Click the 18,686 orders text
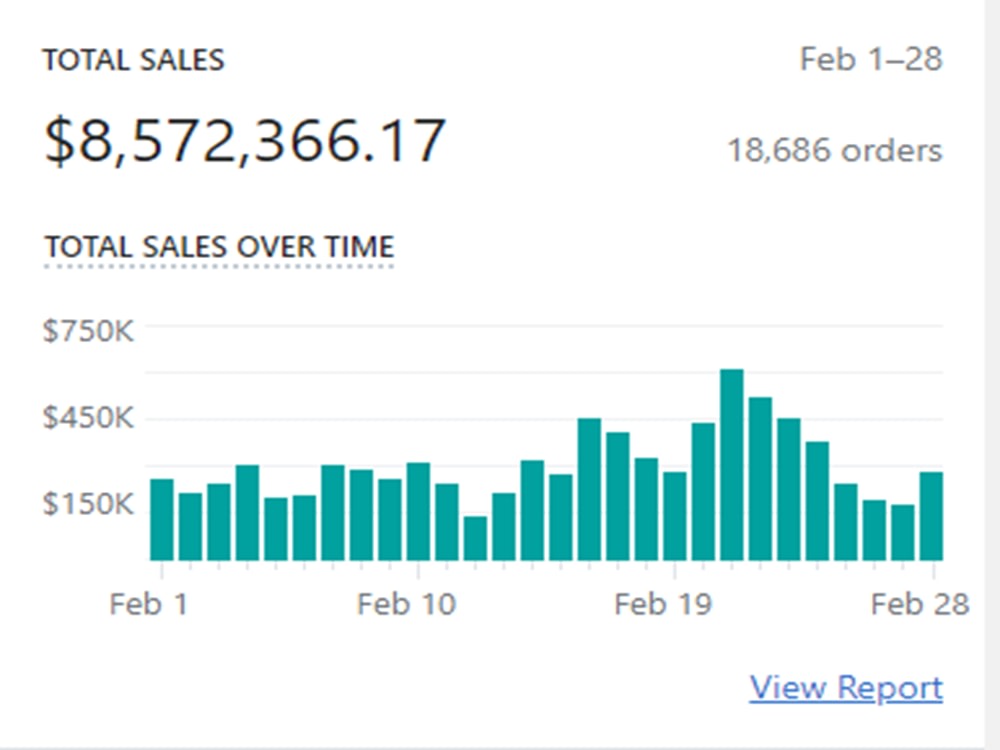Screen dimensions: 1000x750 pyautogui.click(x=835, y=151)
